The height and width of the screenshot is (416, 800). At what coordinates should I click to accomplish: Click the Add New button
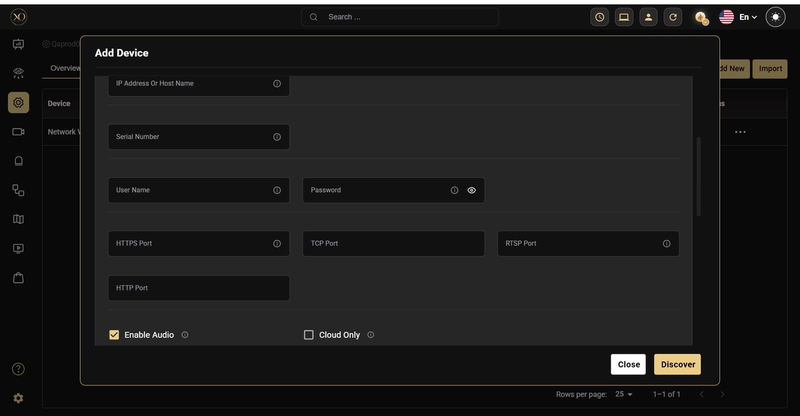[734, 68]
